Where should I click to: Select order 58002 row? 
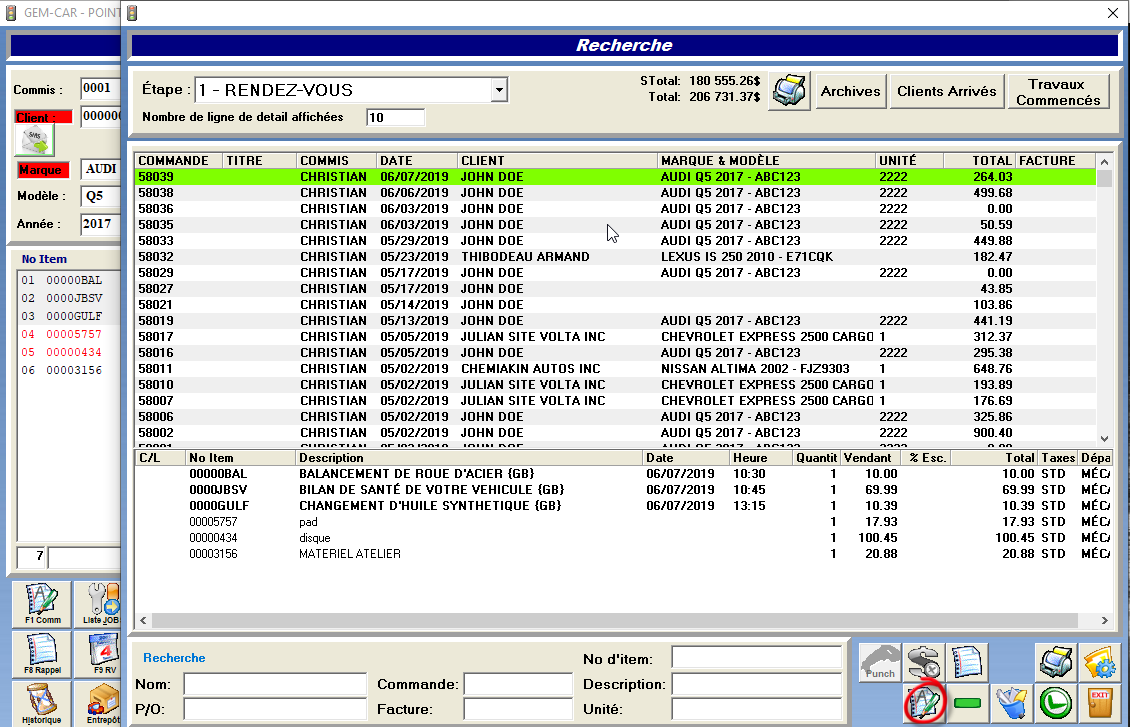(615, 432)
